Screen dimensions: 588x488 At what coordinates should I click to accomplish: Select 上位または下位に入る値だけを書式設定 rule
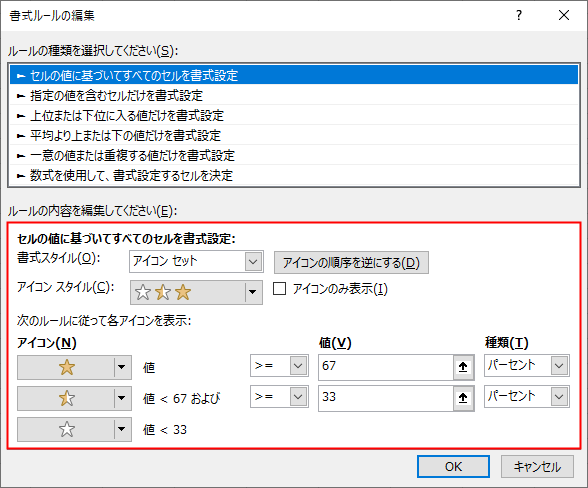pyautogui.click(x=294, y=116)
